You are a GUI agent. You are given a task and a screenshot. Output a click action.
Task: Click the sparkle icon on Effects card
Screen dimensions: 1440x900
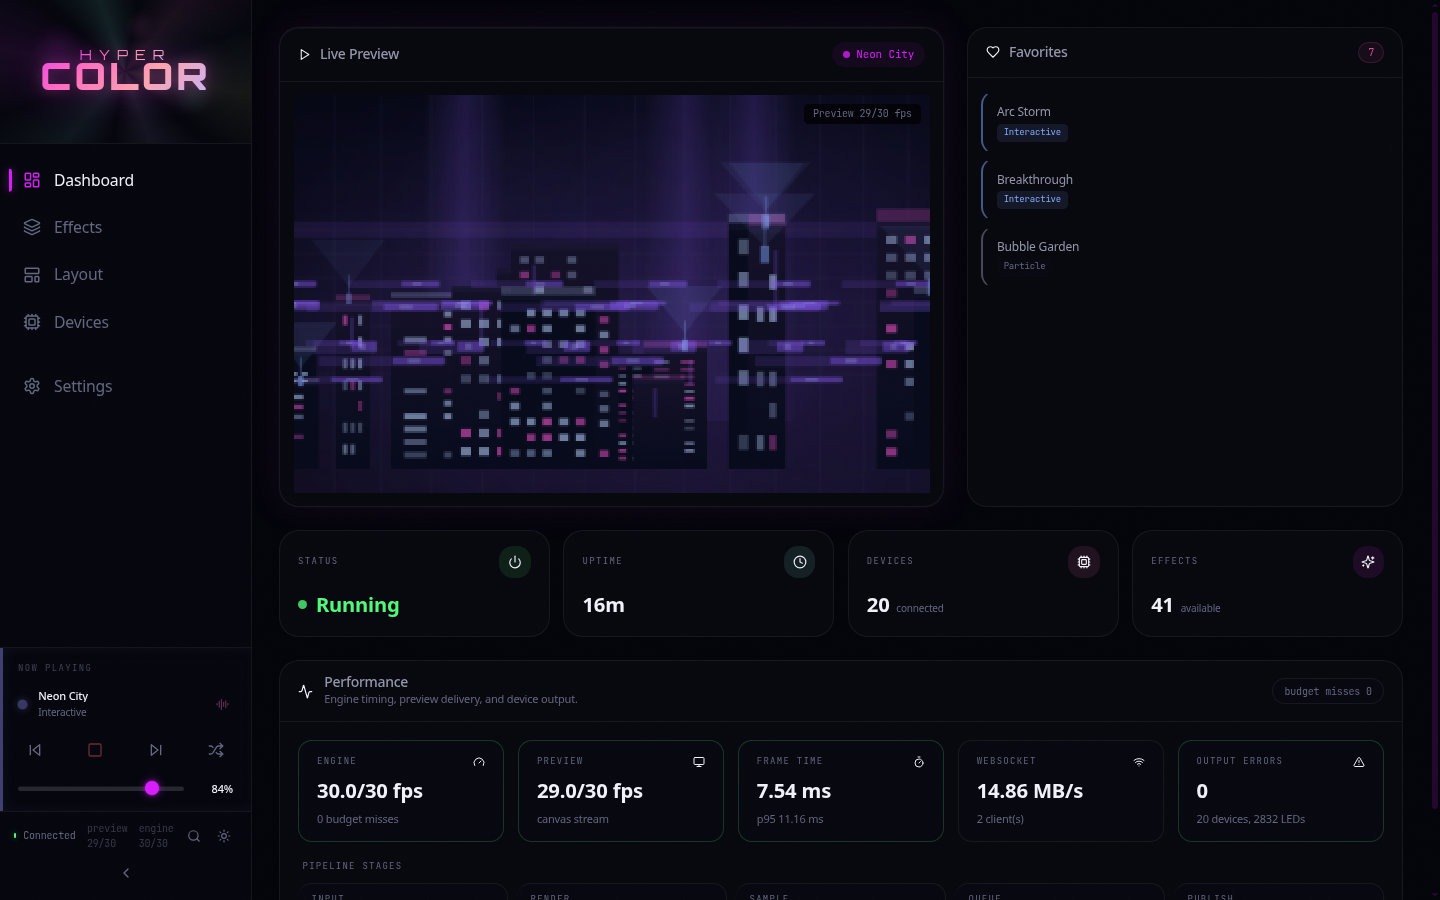click(1368, 562)
